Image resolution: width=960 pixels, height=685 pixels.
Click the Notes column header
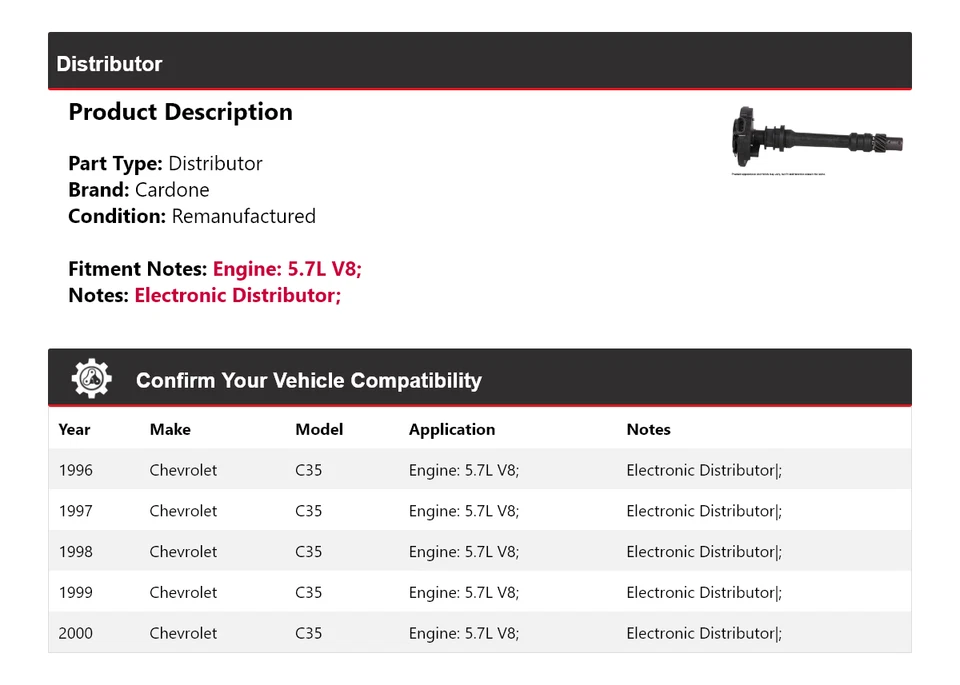[x=648, y=429]
